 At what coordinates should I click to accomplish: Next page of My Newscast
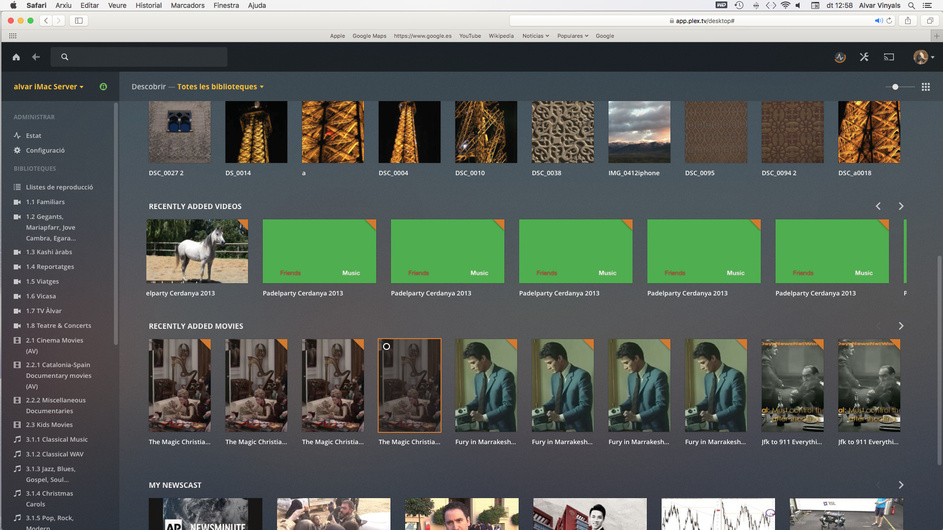pos(900,485)
